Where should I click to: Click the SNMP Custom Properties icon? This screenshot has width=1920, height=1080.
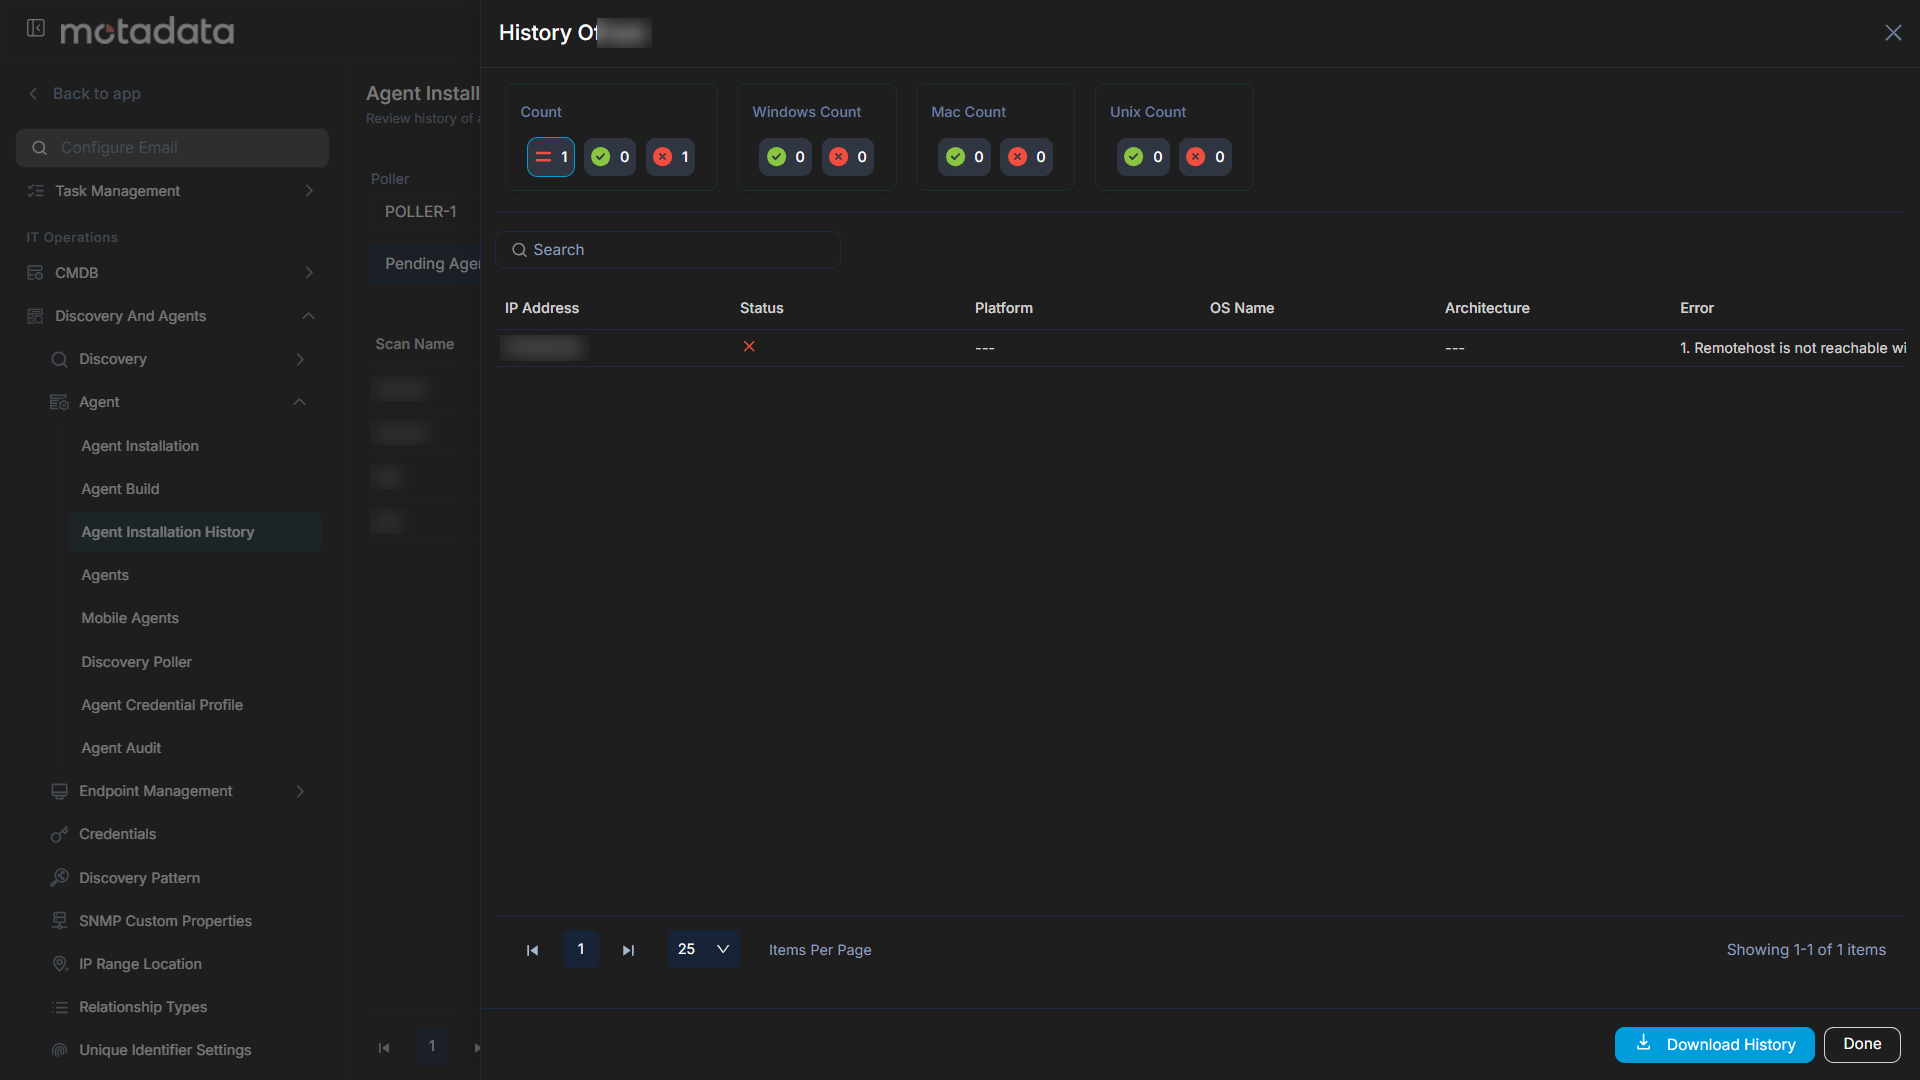[59, 921]
